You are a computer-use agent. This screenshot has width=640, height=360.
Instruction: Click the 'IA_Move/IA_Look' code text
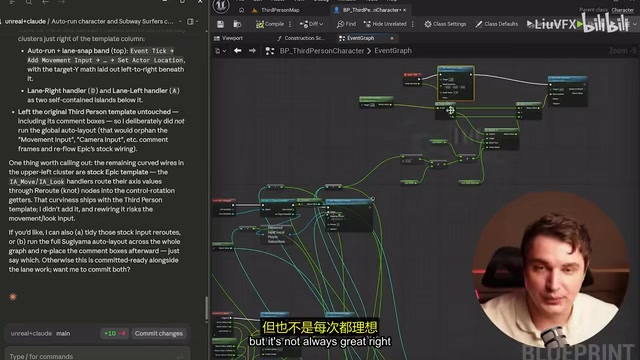pos(37,182)
